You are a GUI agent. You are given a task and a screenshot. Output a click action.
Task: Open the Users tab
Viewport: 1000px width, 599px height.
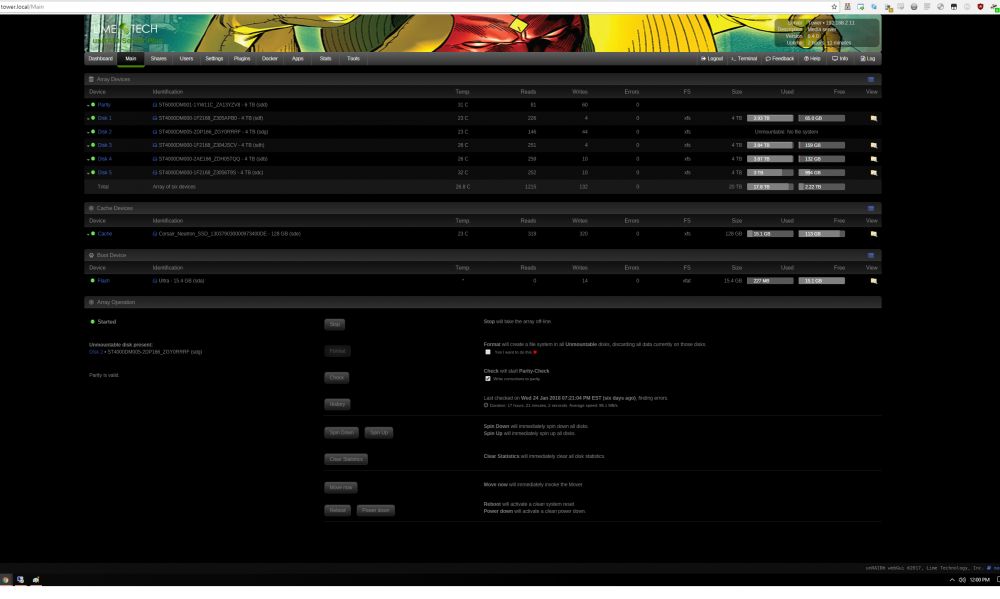(186, 59)
